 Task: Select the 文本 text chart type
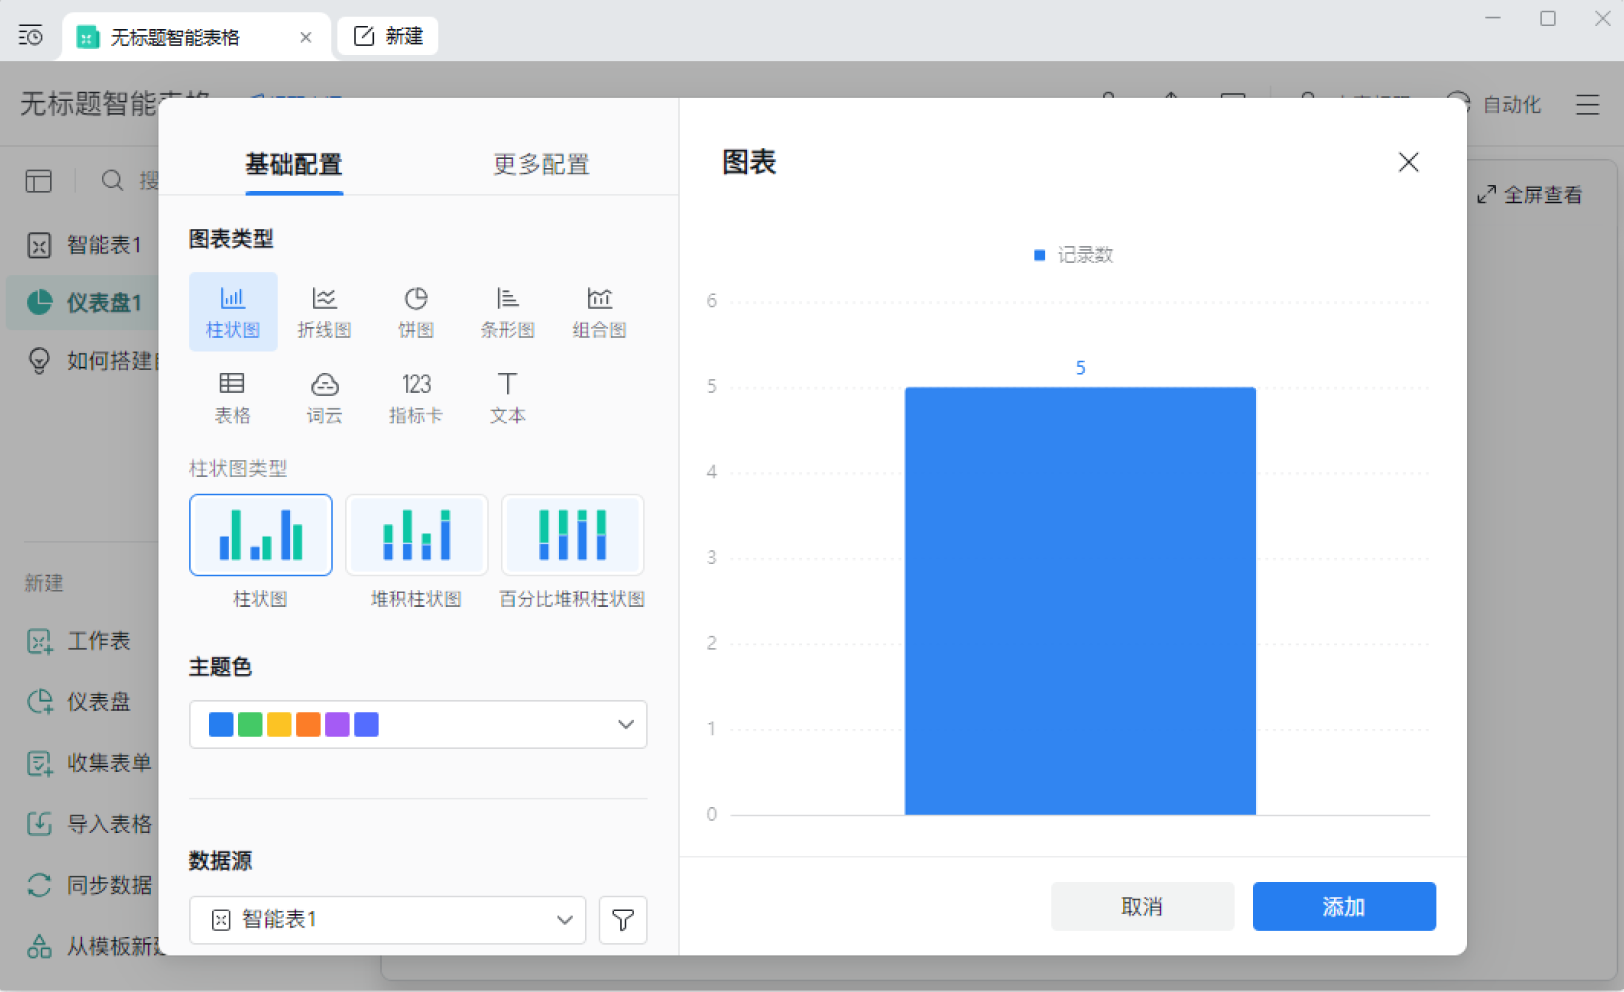pos(507,397)
